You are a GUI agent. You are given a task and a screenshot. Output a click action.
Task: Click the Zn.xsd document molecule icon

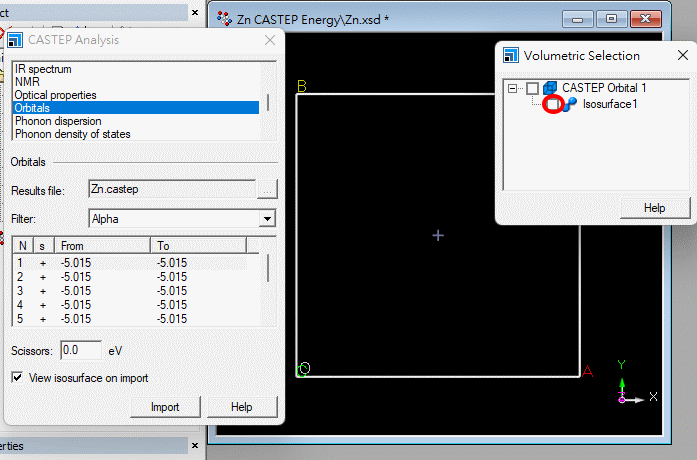pos(225,18)
